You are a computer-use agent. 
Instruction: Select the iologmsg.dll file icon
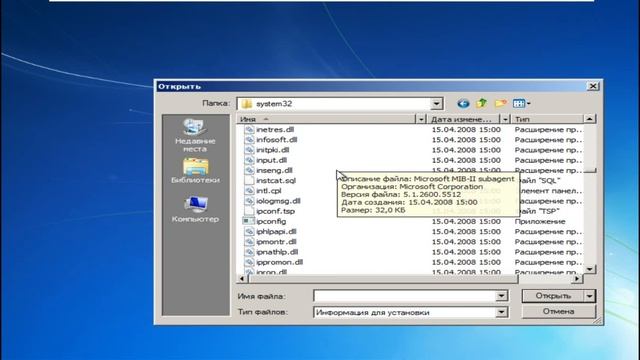coord(249,201)
